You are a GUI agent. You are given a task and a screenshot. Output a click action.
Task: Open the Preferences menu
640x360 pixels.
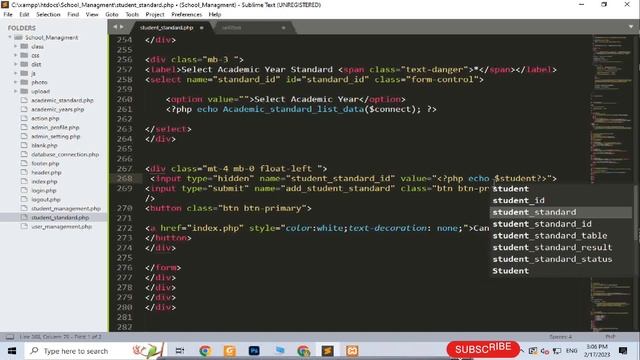click(x=187, y=14)
